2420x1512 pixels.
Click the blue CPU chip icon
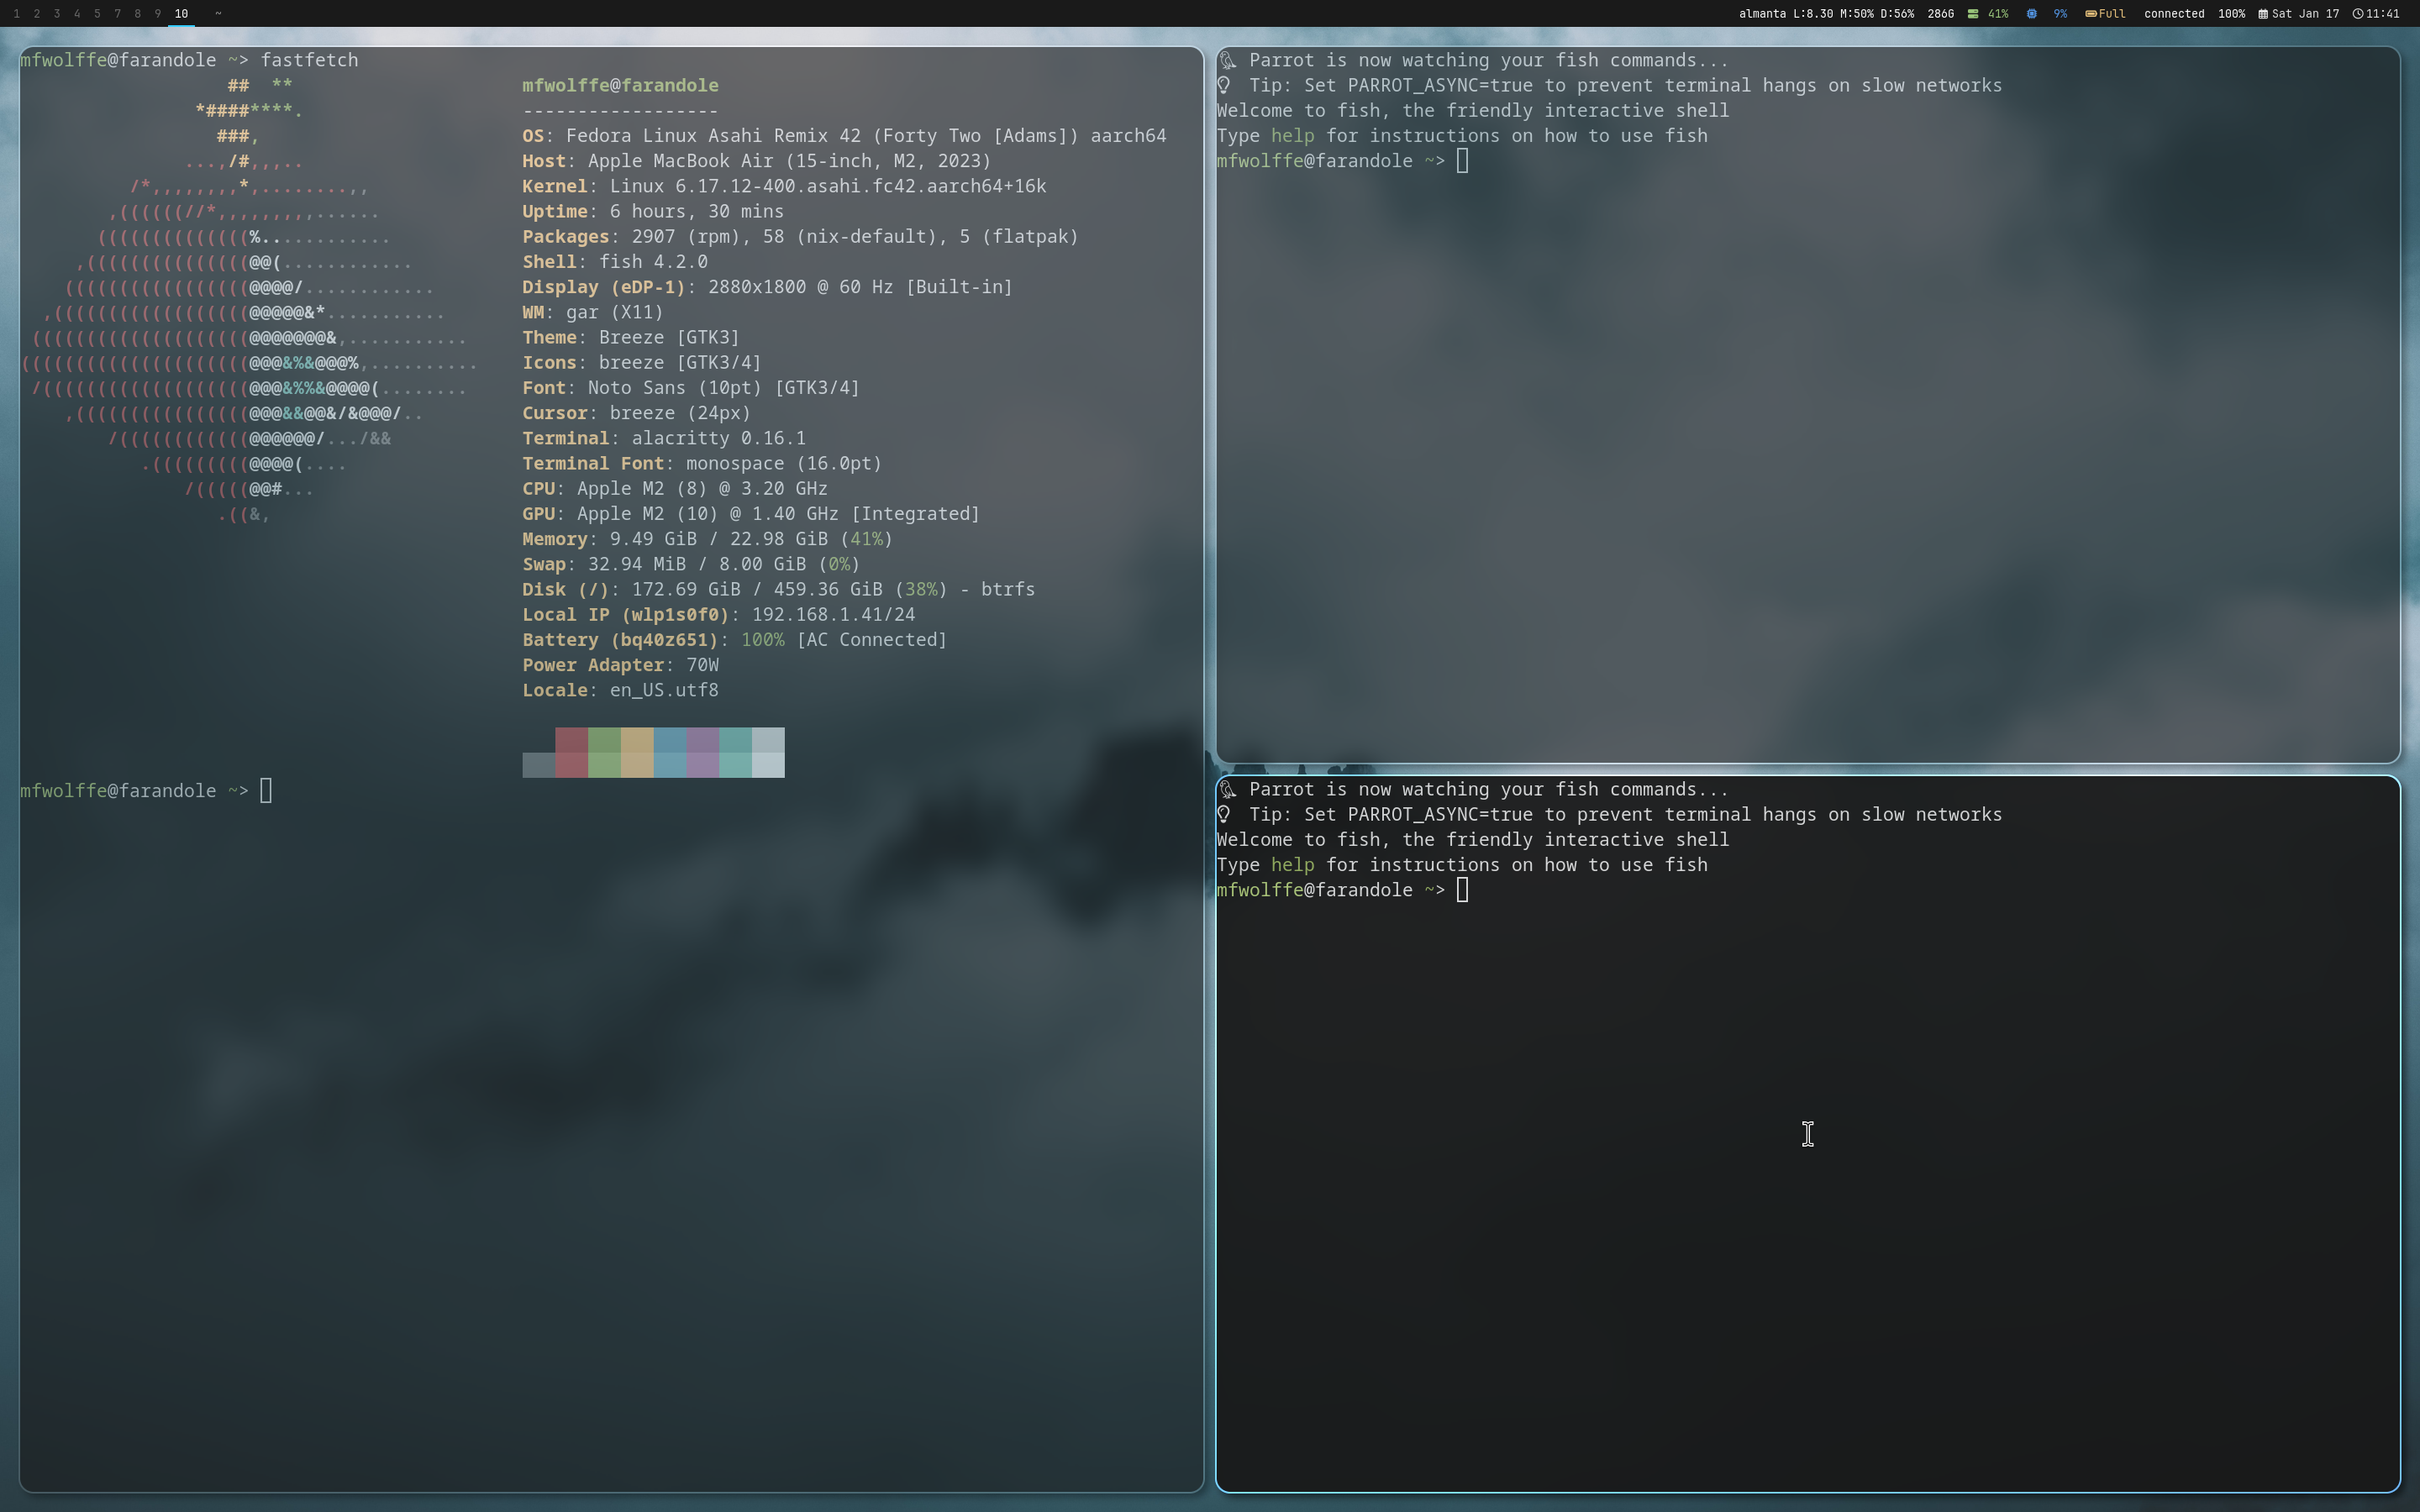pyautogui.click(x=2032, y=14)
